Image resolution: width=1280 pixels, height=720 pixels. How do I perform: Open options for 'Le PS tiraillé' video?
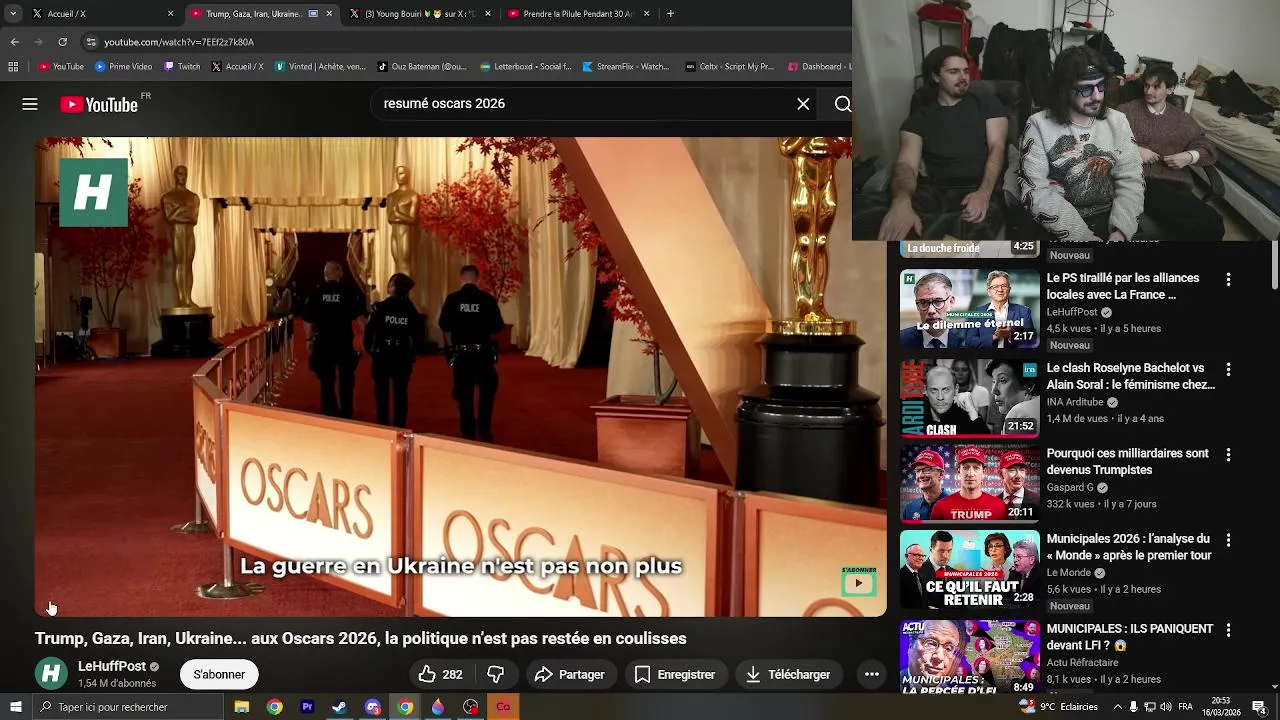(1228, 279)
